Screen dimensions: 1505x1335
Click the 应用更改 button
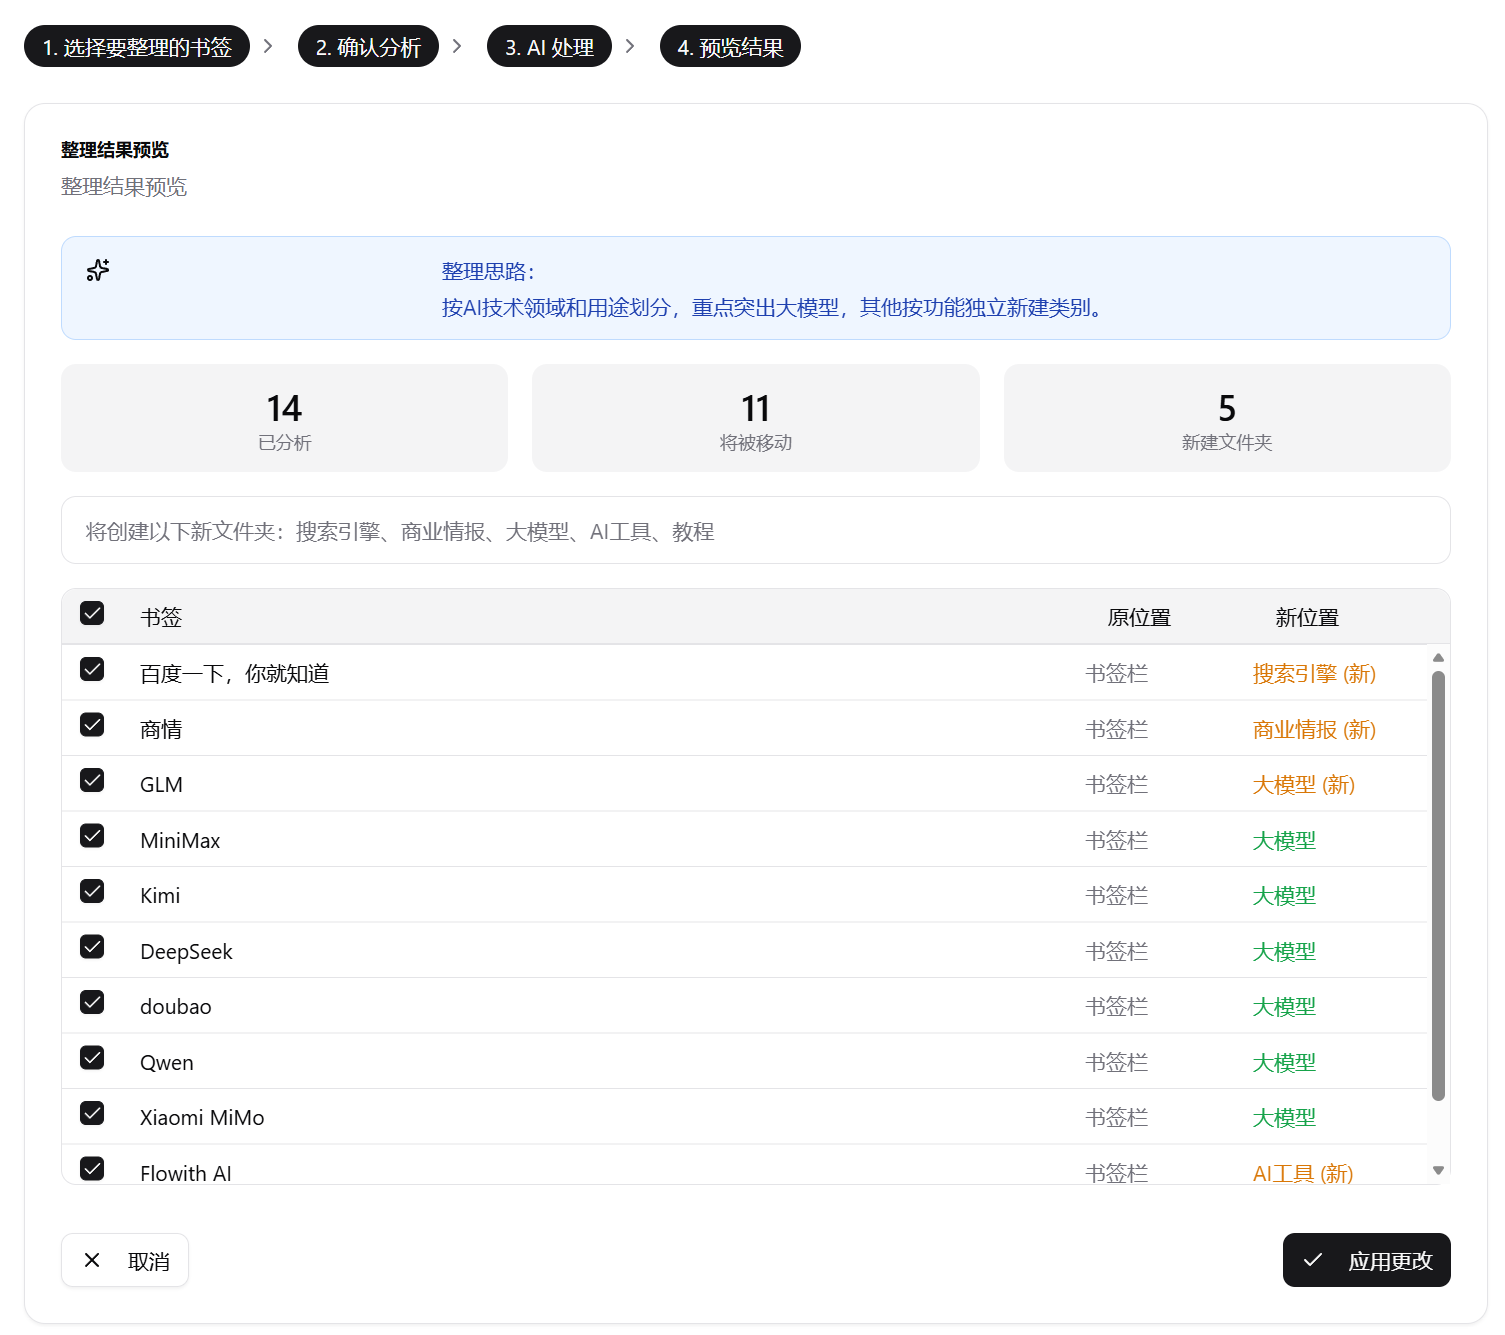(1367, 1260)
